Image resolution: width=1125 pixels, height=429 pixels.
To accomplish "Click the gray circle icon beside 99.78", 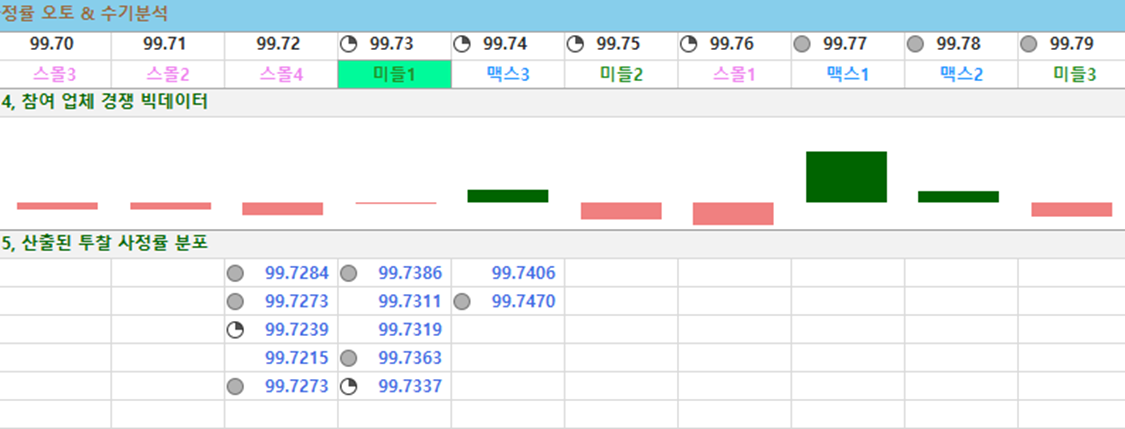I will (x=915, y=44).
